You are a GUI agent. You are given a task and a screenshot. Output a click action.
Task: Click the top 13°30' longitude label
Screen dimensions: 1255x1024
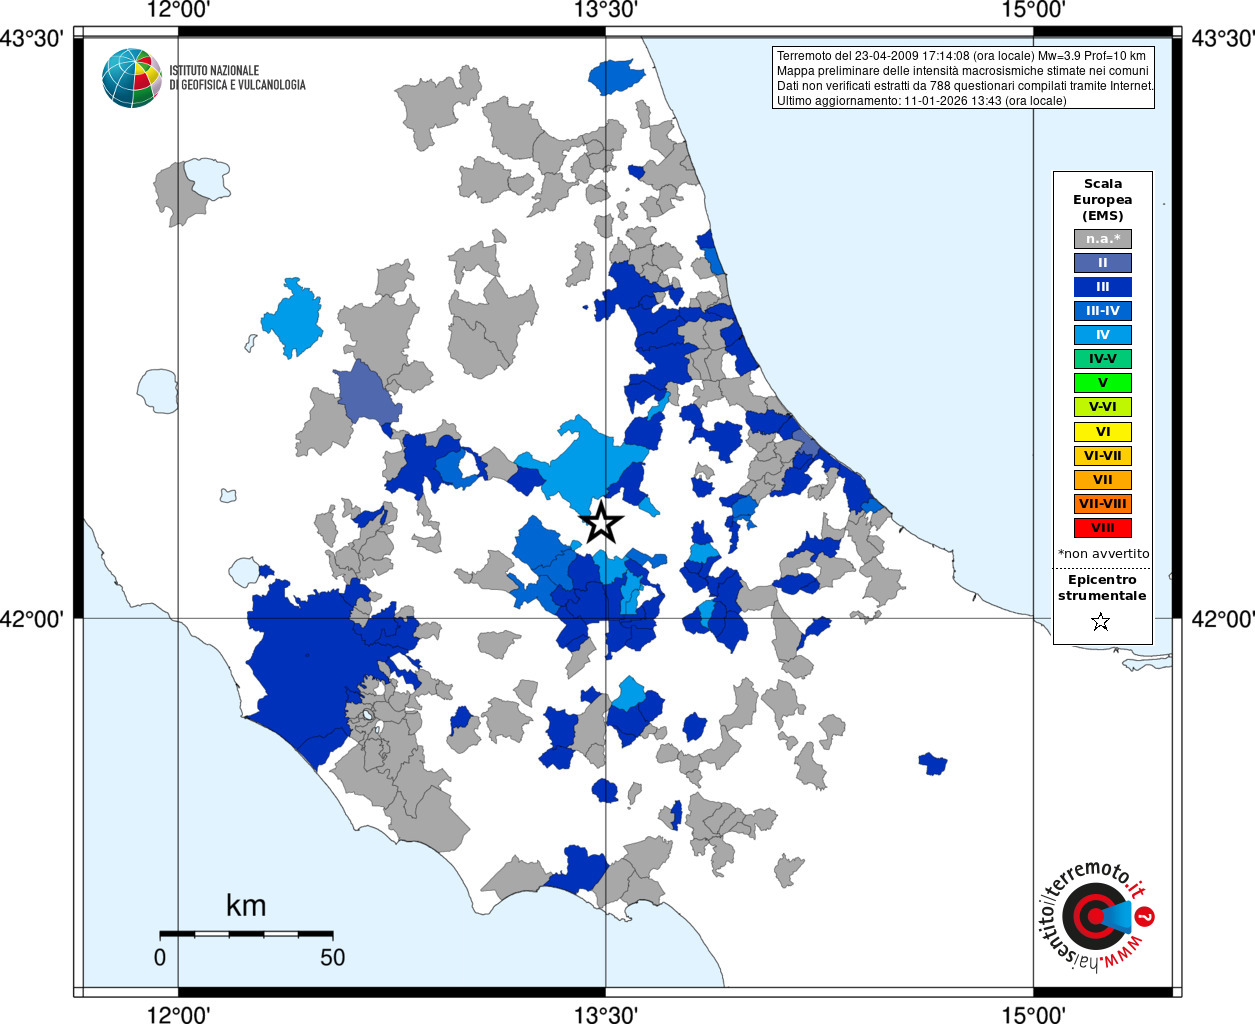(606, 11)
